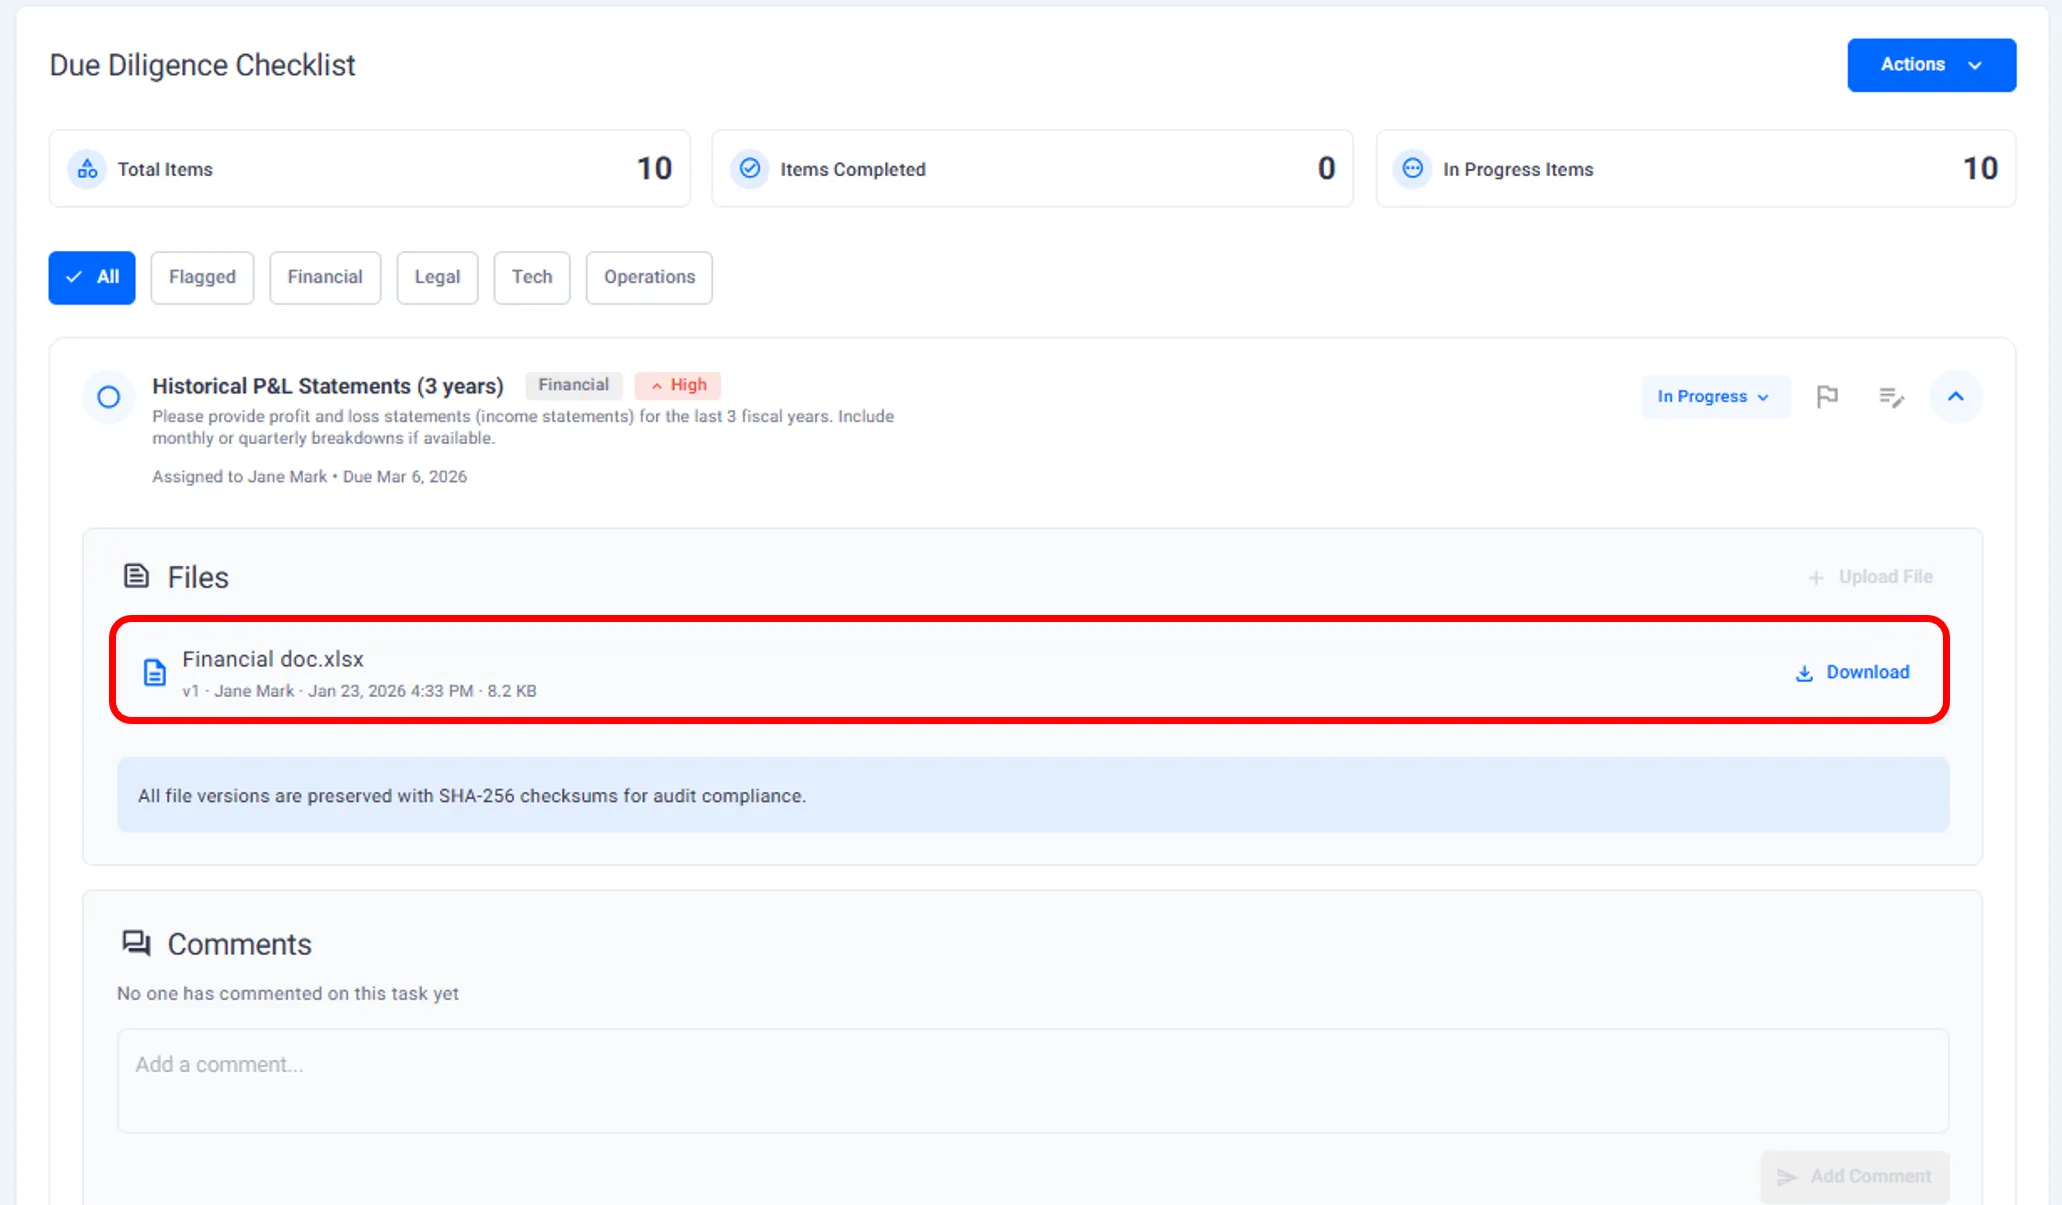2062x1205 pixels.
Task: Collapse the Historical P&L Statements item
Action: [x=1955, y=397]
